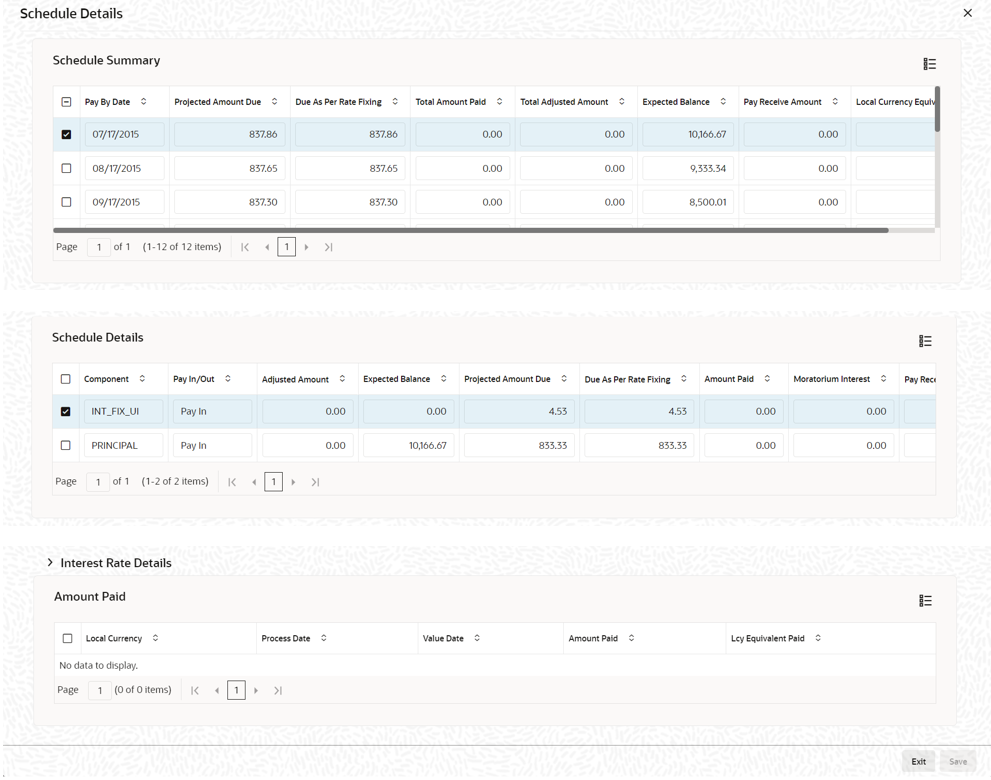Uncheck the 07/17/2015 schedule row
Image resolution: width=991 pixels, height=780 pixels.
(66, 135)
